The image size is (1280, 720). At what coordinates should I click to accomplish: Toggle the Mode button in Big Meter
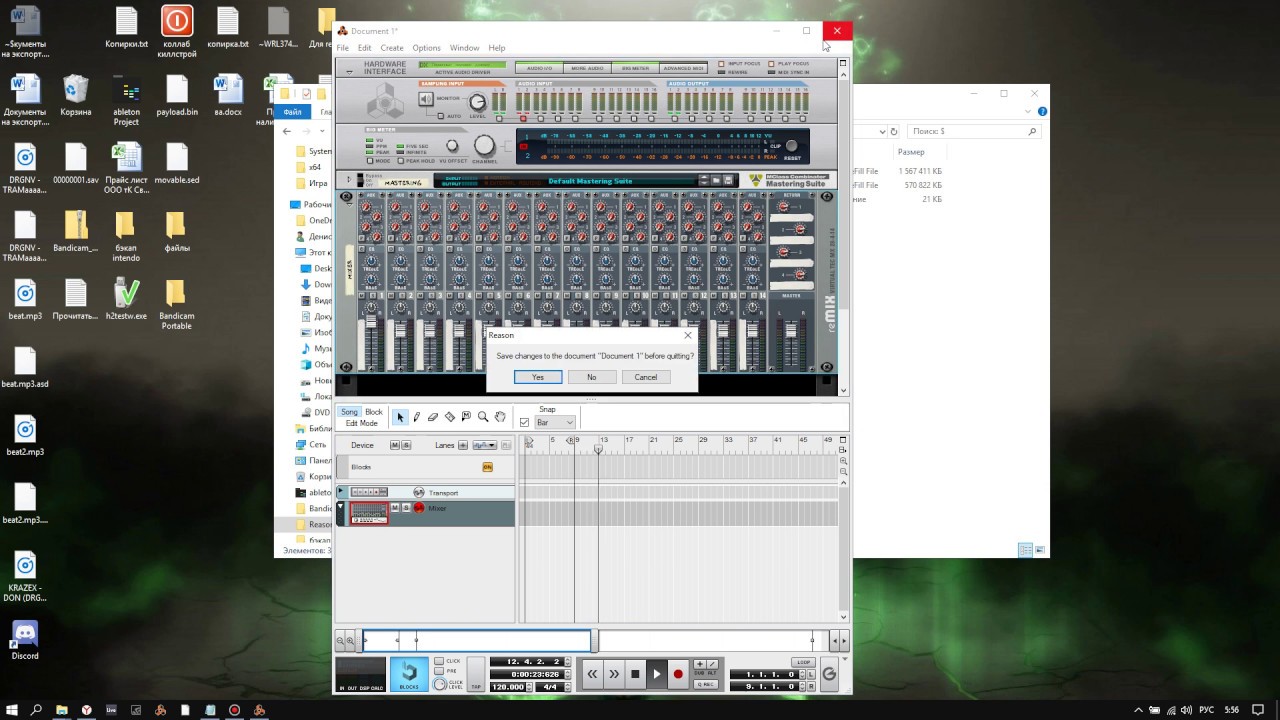pos(371,161)
